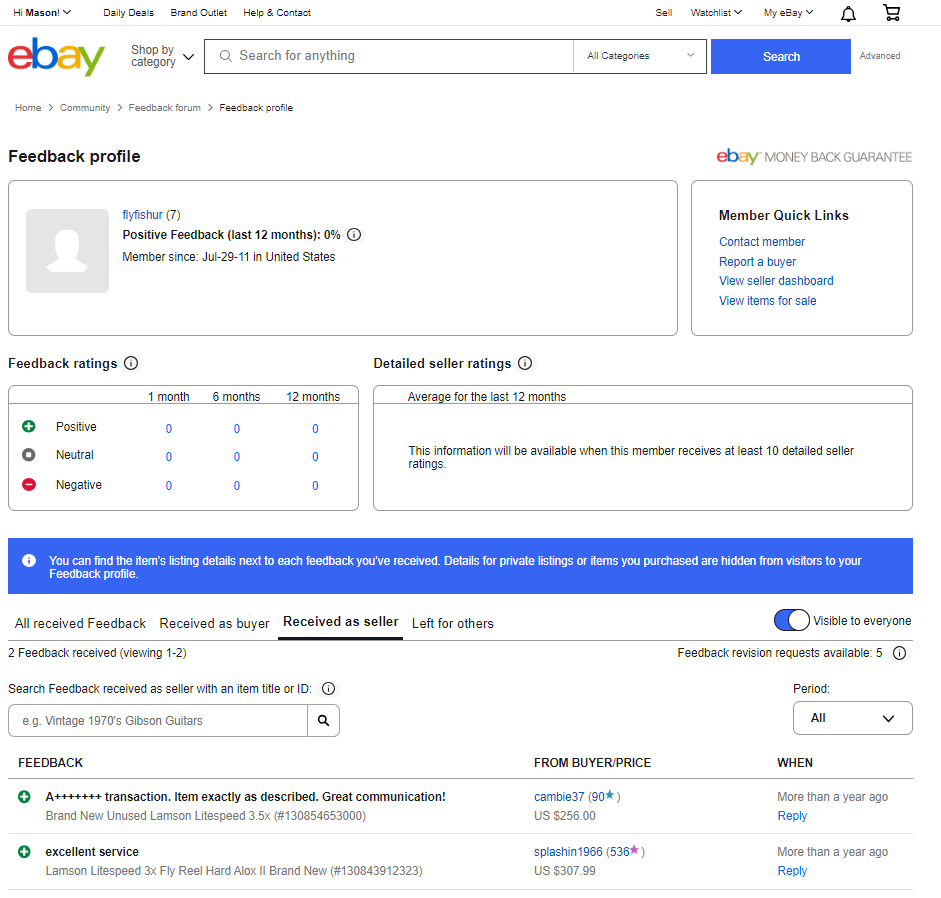This screenshot has width=941, height=898.
Task: Click info icon beside Feedback revision requests
Action: (899, 653)
